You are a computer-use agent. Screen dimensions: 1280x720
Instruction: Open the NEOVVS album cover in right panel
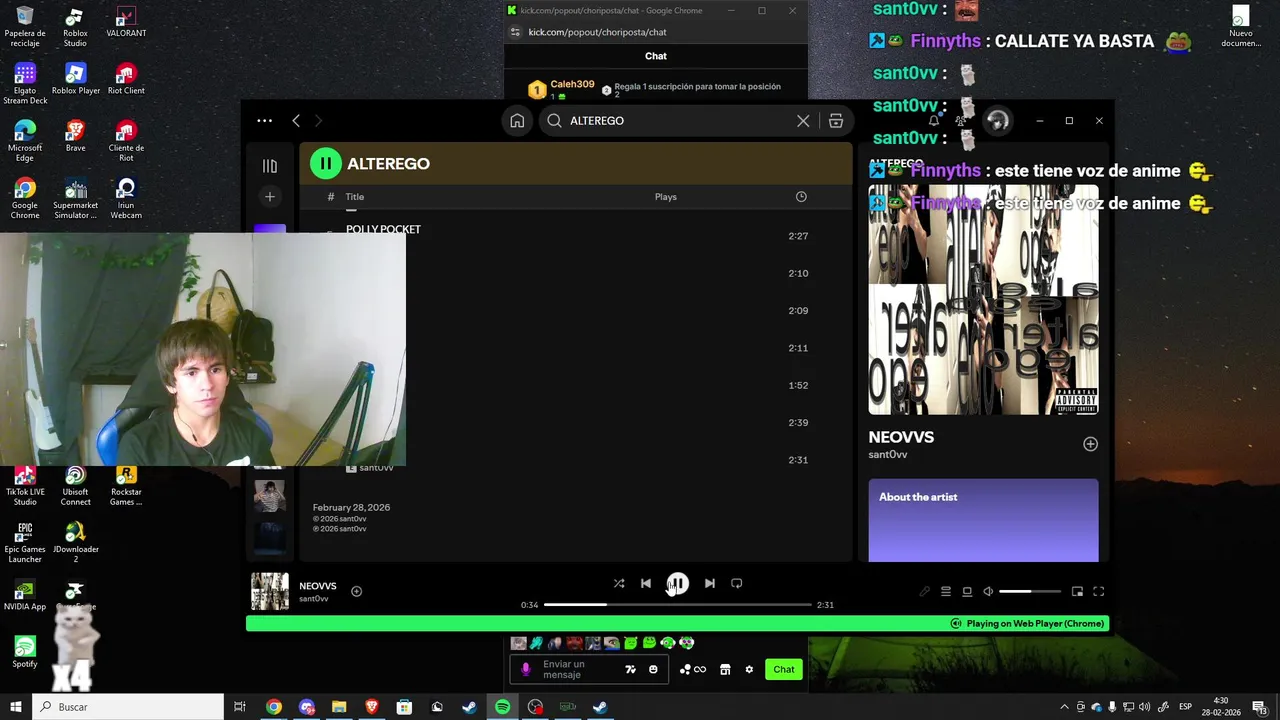coord(983,300)
